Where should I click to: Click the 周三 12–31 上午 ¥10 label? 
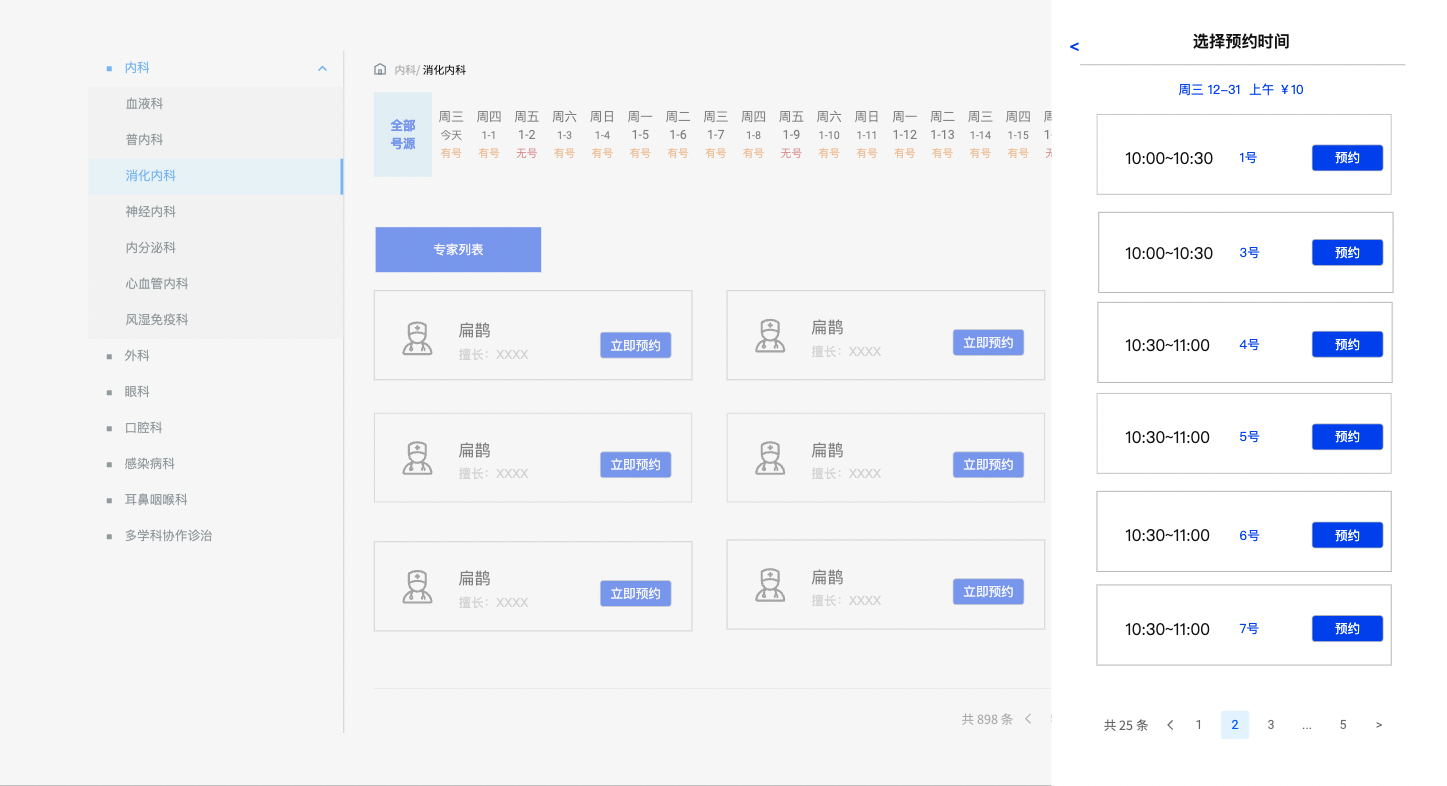click(1241, 90)
